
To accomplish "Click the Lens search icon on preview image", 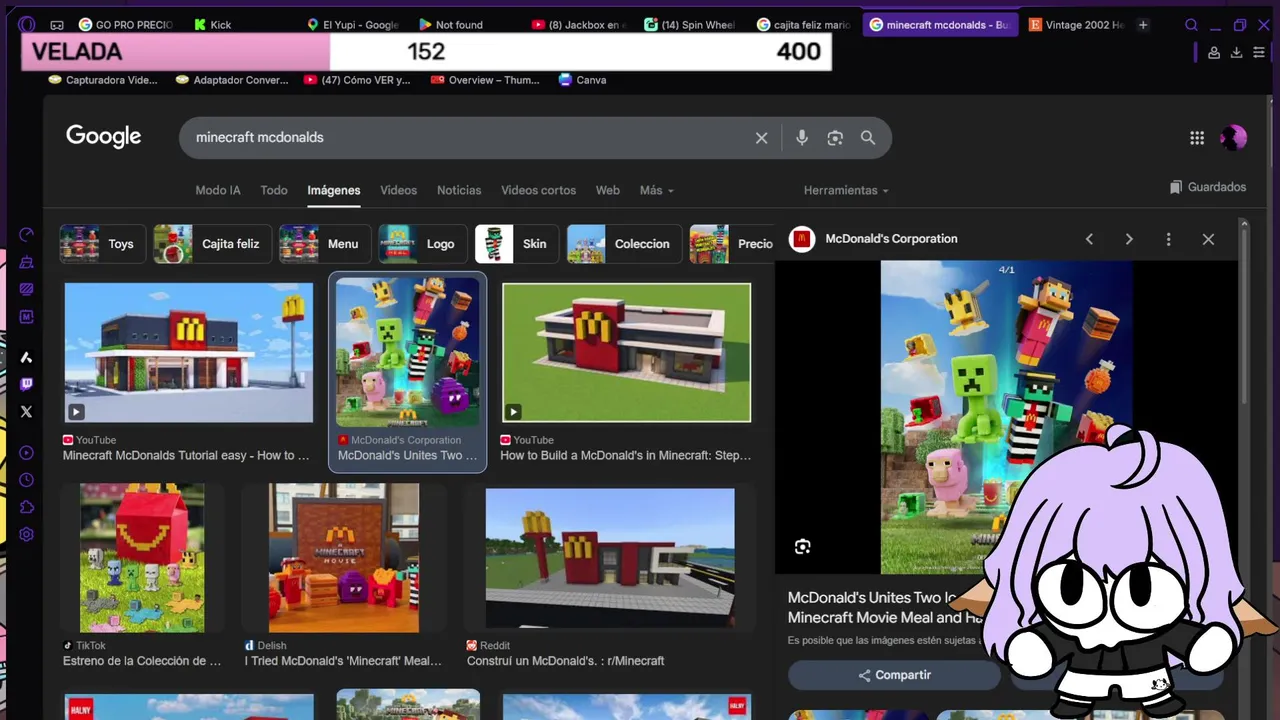I will tap(802, 546).
